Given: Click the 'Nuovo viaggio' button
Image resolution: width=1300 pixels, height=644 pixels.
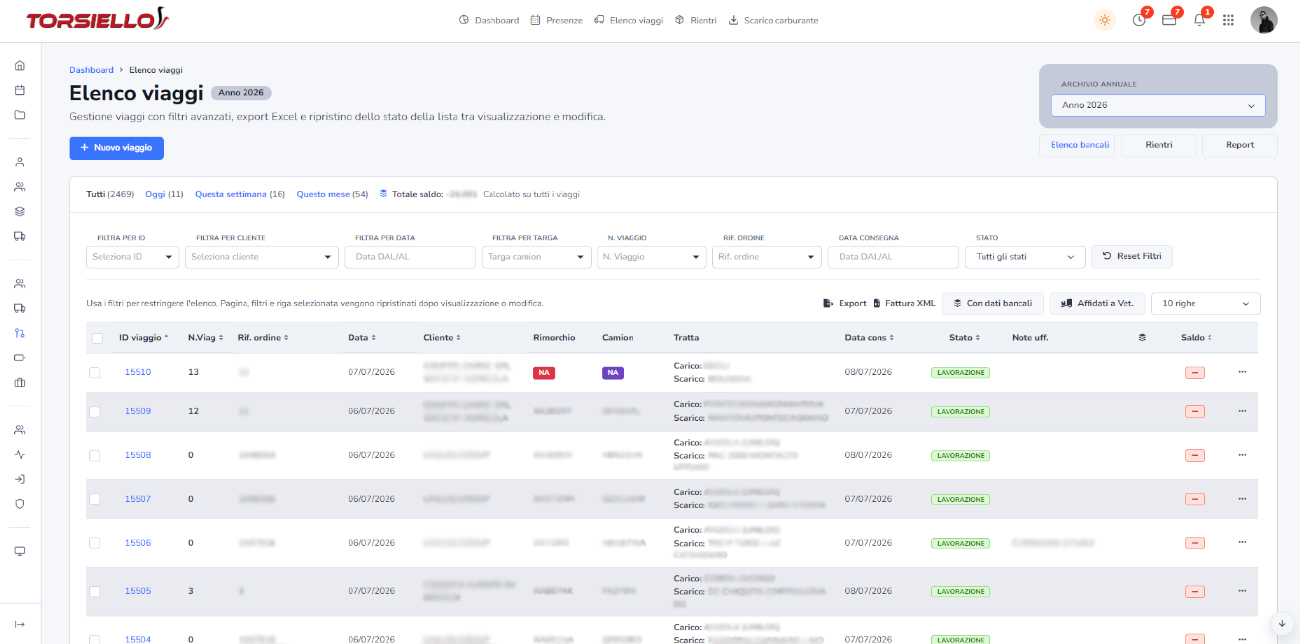Looking at the screenshot, I should (x=116, y=147).
